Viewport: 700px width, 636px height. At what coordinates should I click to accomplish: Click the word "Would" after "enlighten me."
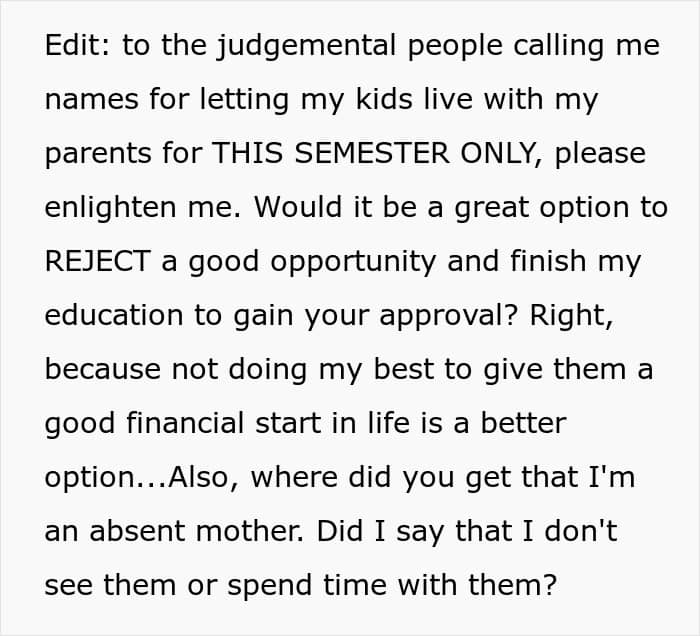coord(298,207)
